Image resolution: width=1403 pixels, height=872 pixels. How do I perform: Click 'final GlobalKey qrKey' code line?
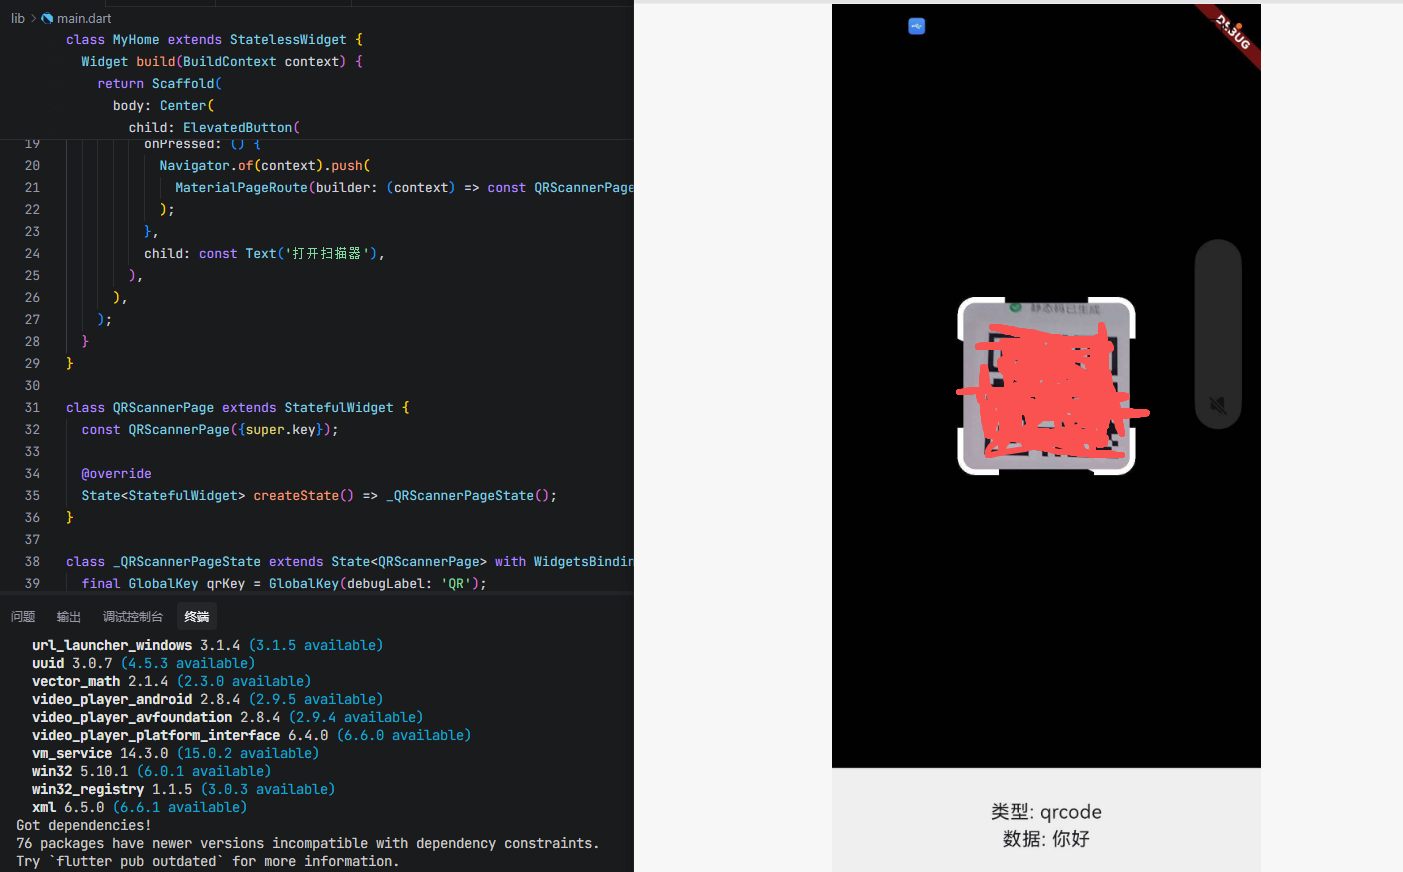[284, 584]
